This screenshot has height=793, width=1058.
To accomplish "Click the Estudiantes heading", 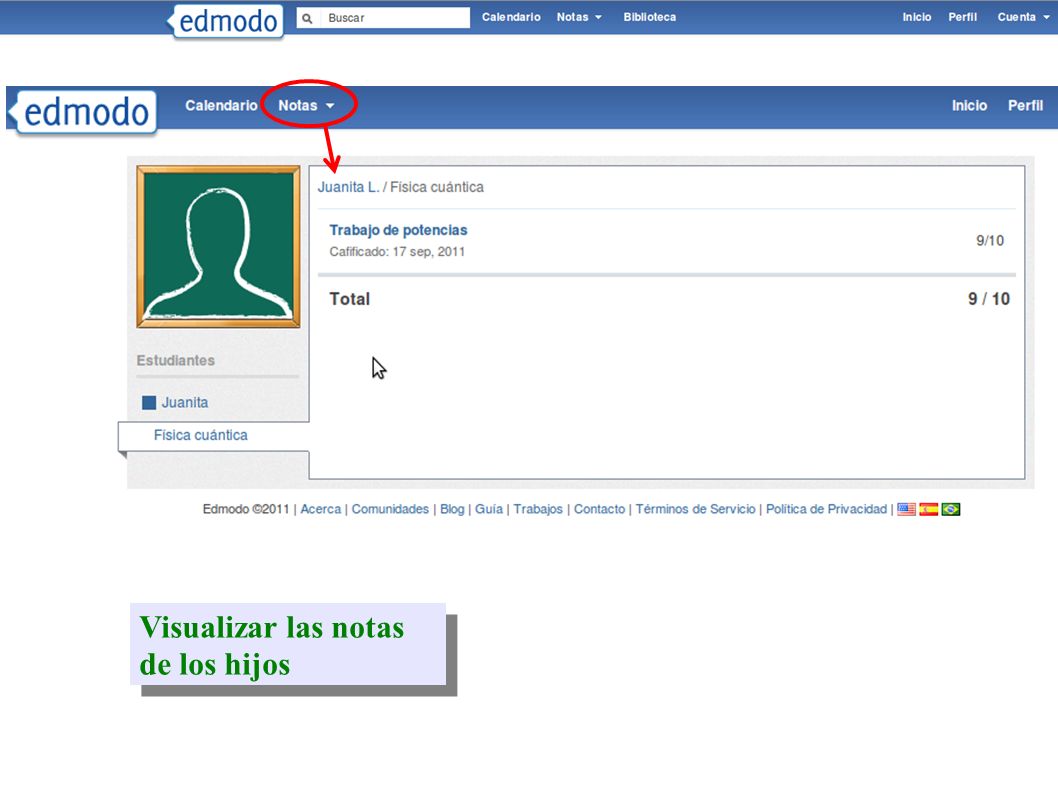I will pyautogui.click(x=175, y=360).
